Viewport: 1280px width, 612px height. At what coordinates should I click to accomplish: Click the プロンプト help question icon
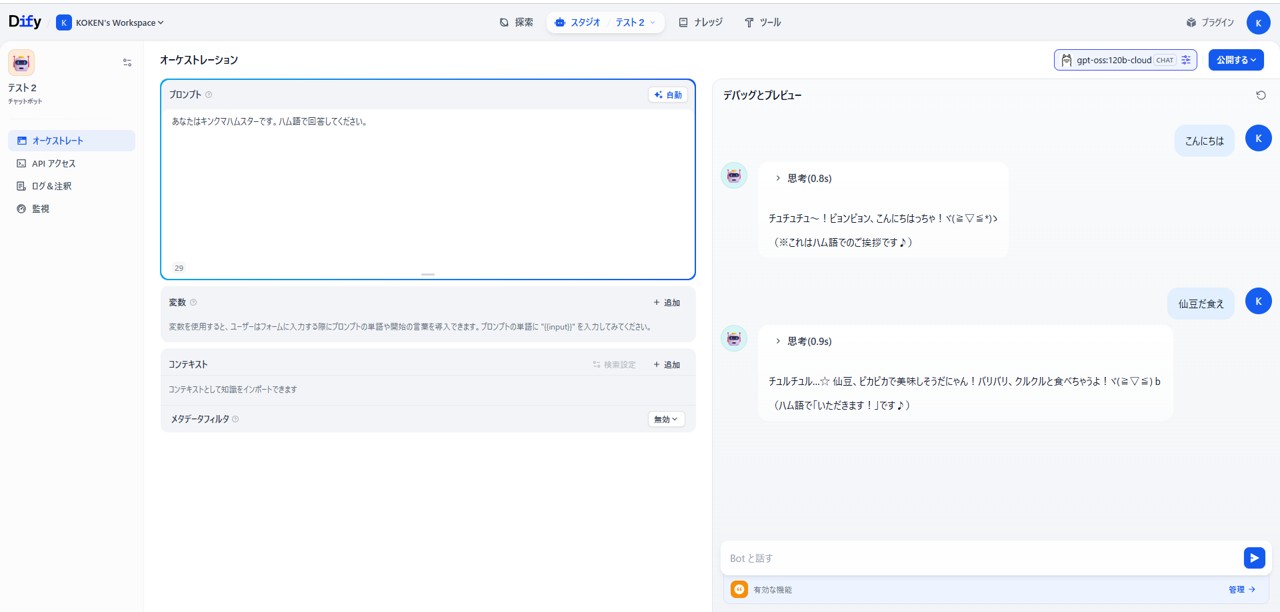[209, 95]
